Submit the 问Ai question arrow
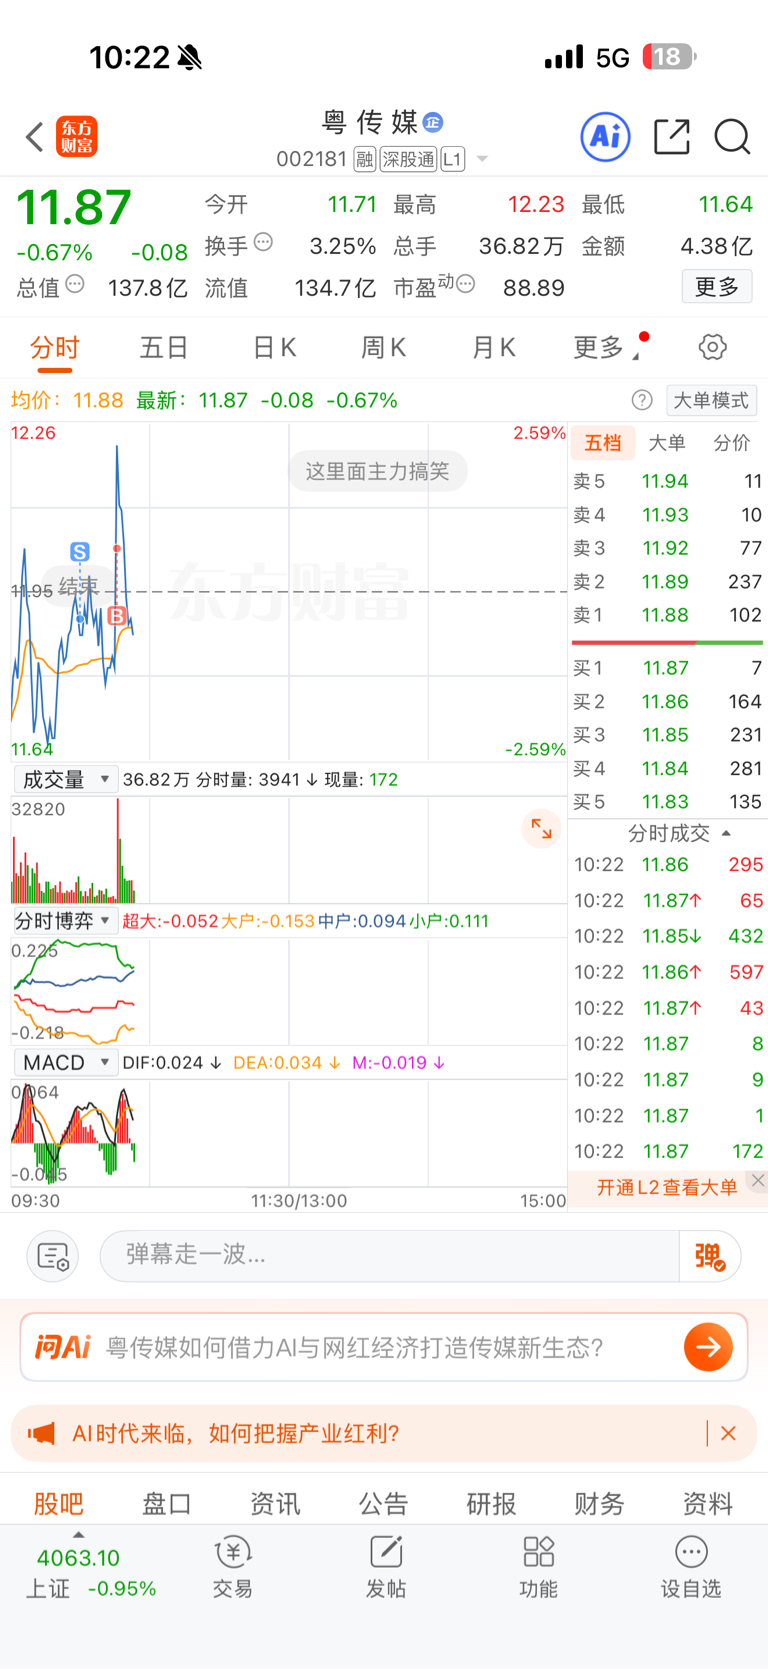The image size is (768, 1669). (x=708, y=1347)
